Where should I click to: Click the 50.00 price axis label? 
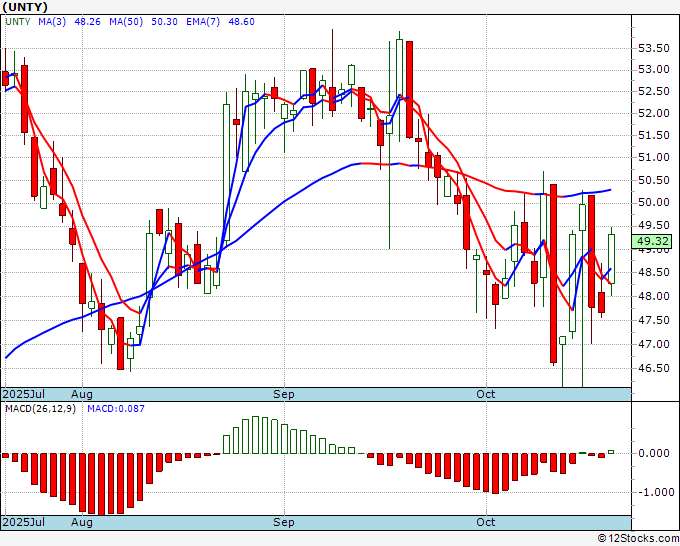coord(654,203)
